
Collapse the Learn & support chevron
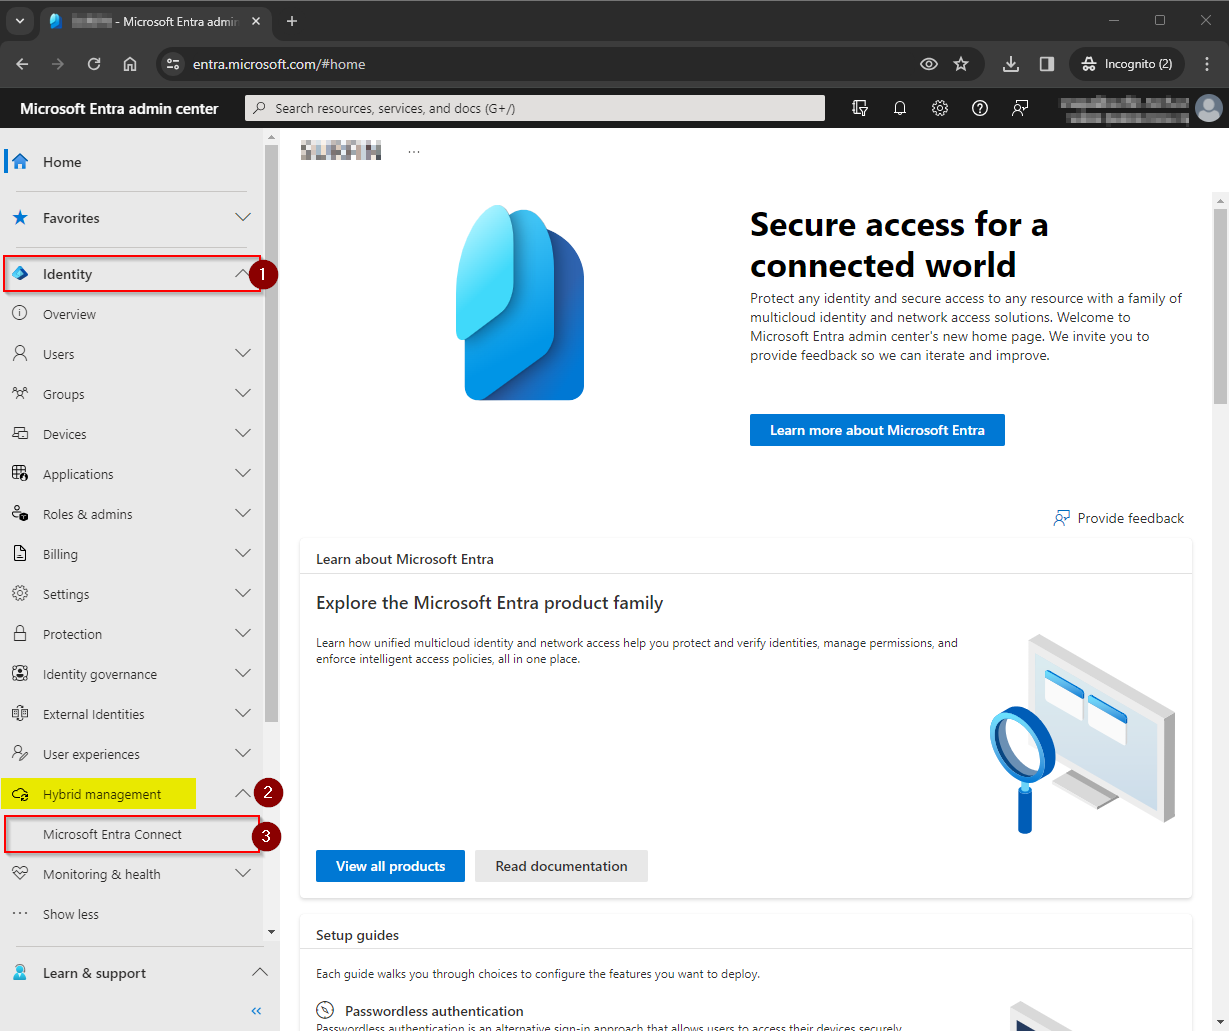pos(259,972)
